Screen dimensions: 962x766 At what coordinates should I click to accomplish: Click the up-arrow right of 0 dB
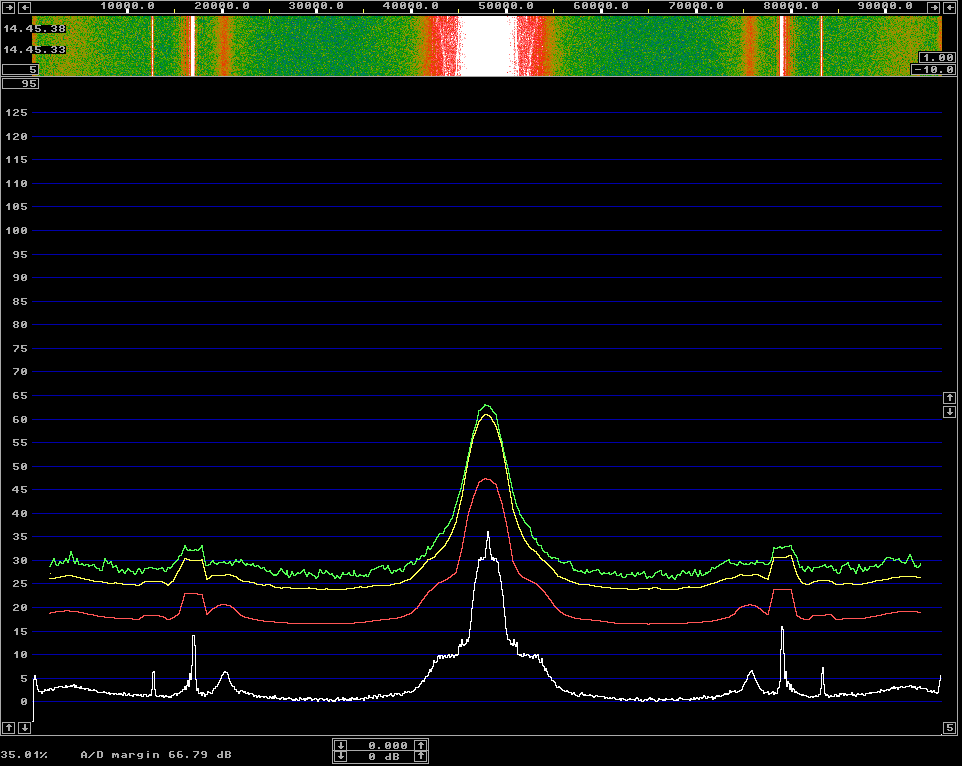(420, 756)
